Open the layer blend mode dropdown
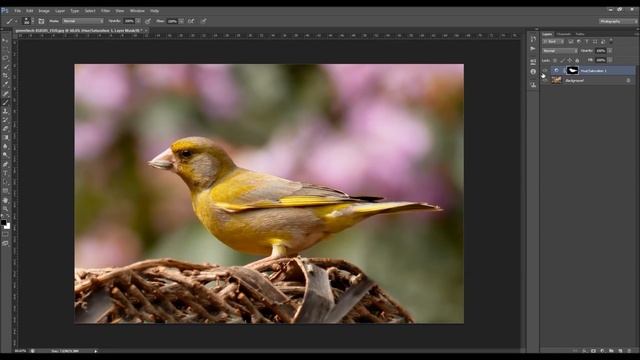640x360 pixels. (560, 51)
